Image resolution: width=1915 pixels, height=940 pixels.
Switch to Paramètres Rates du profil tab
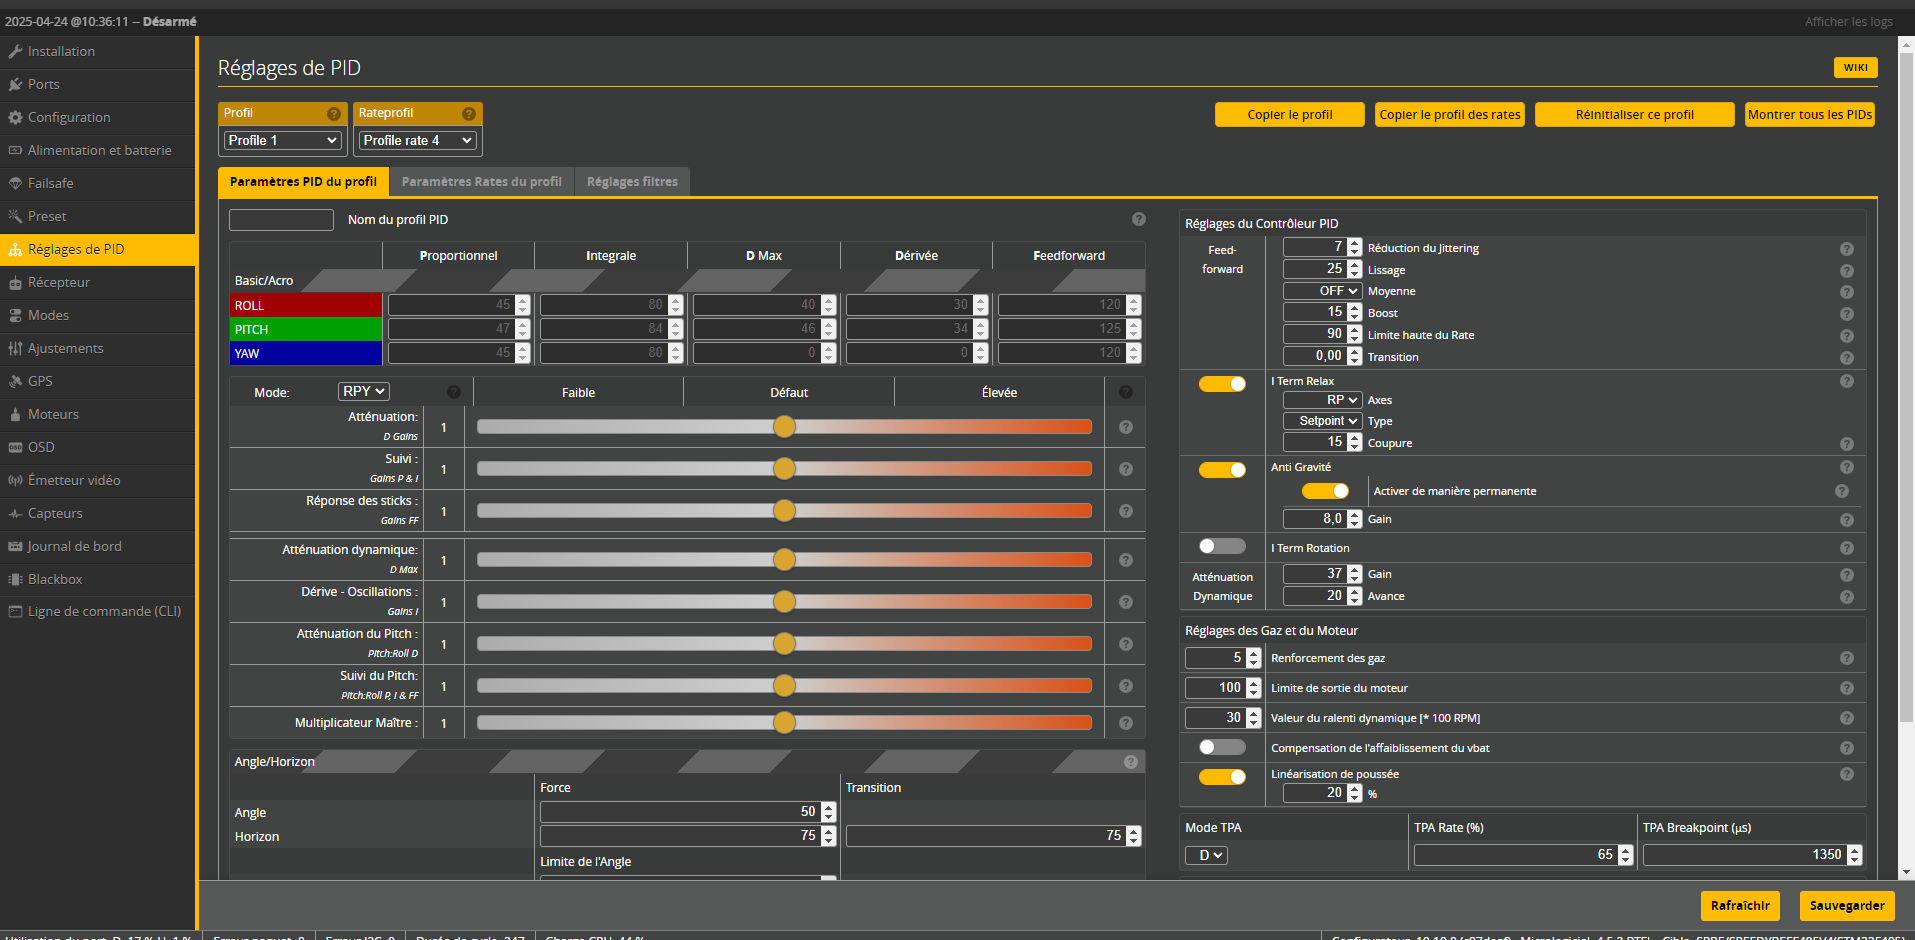click(481, 182)
